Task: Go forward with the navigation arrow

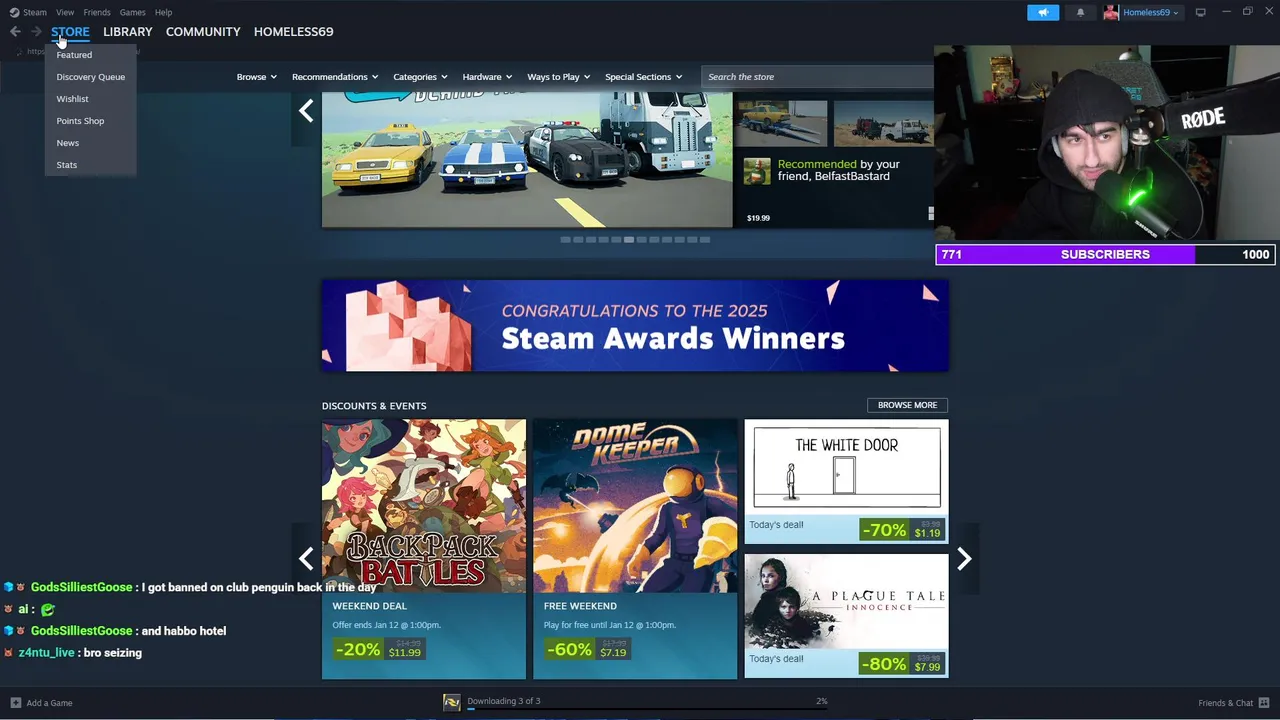Action: (36, 32)
